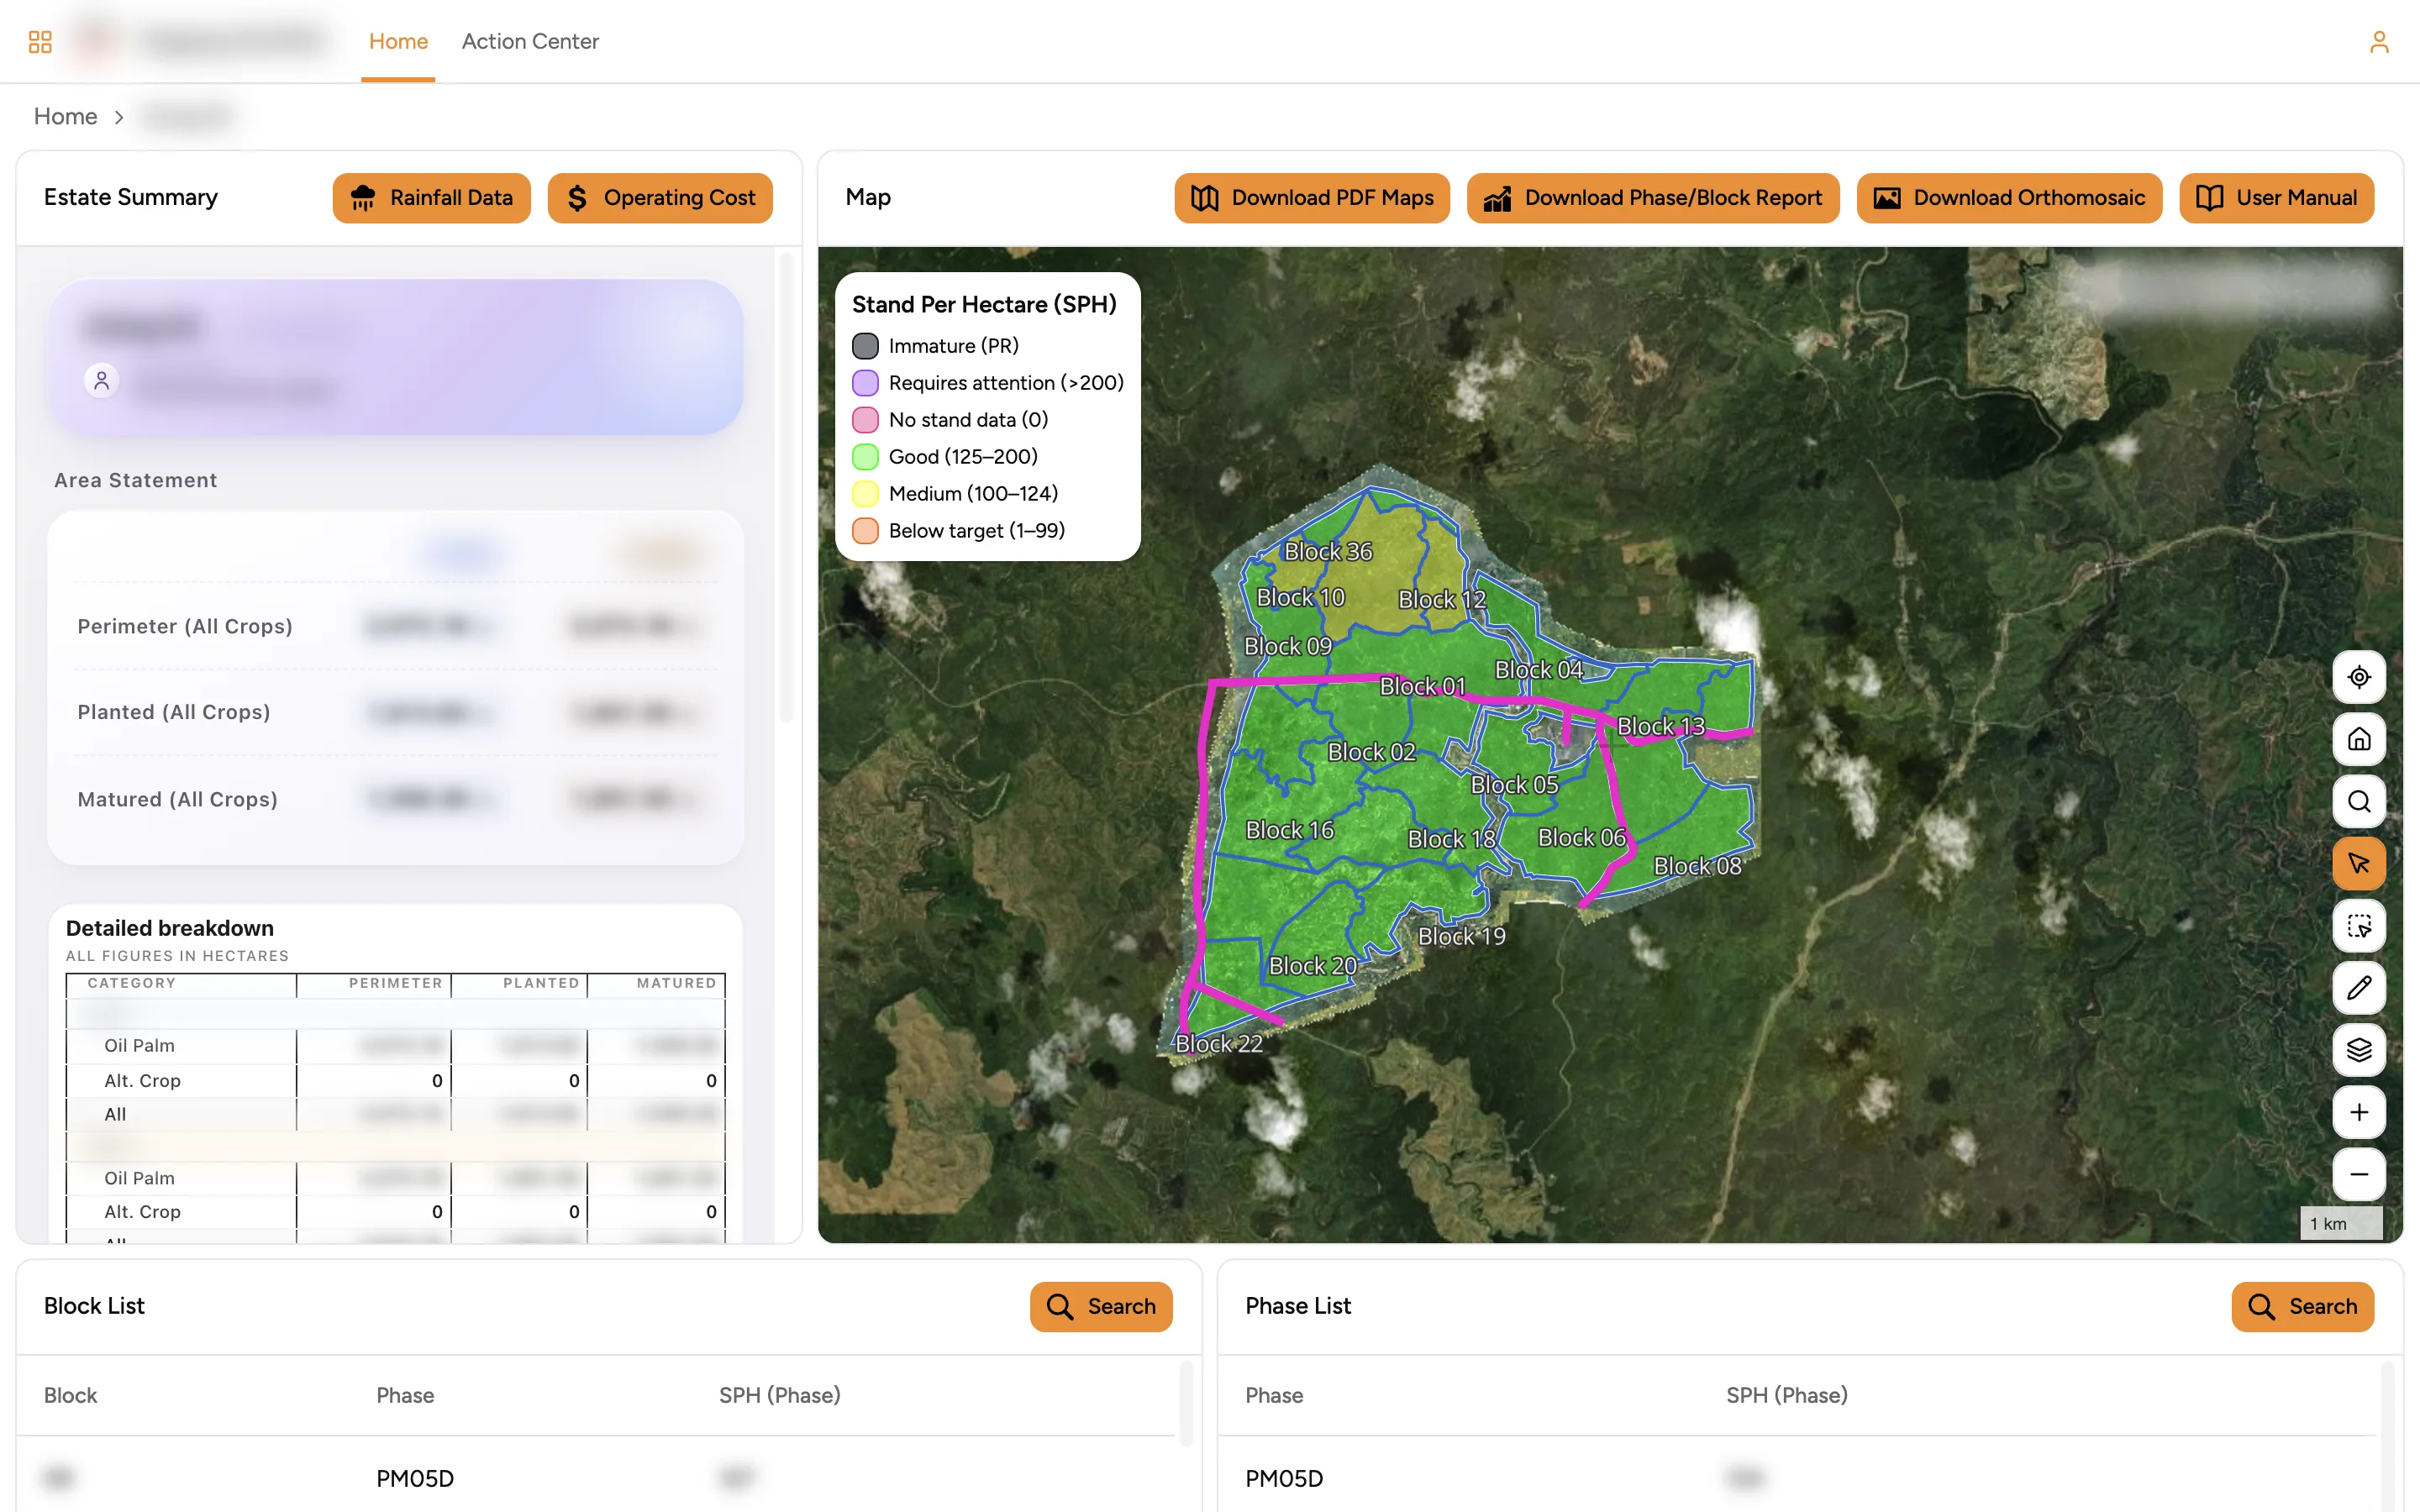Click the Phase column header in Block List
The image size is (2420, 1512).
[405, 1395]
